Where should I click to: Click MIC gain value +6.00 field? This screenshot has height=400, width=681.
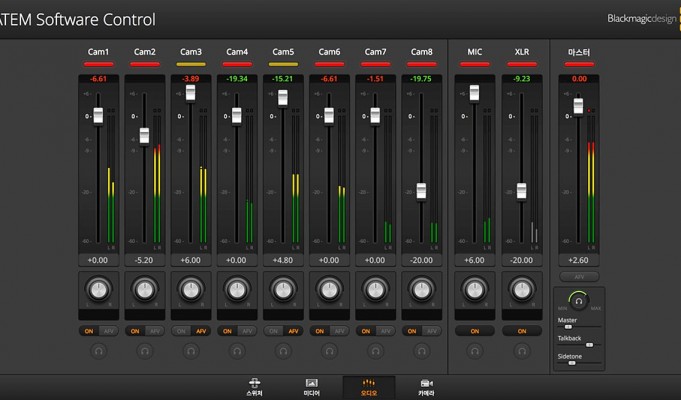click(474, 260)
